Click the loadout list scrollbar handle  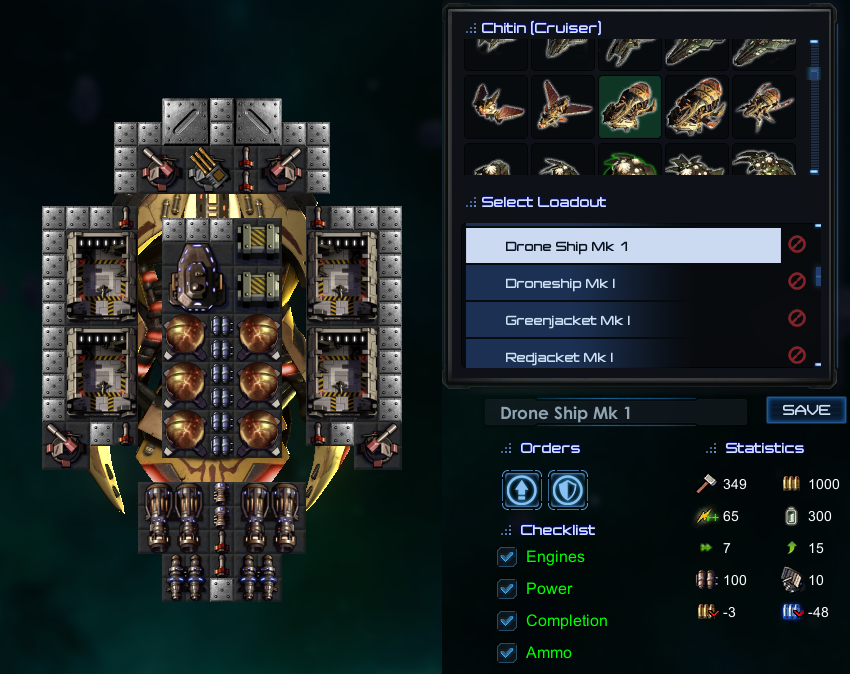coord(818,277)
